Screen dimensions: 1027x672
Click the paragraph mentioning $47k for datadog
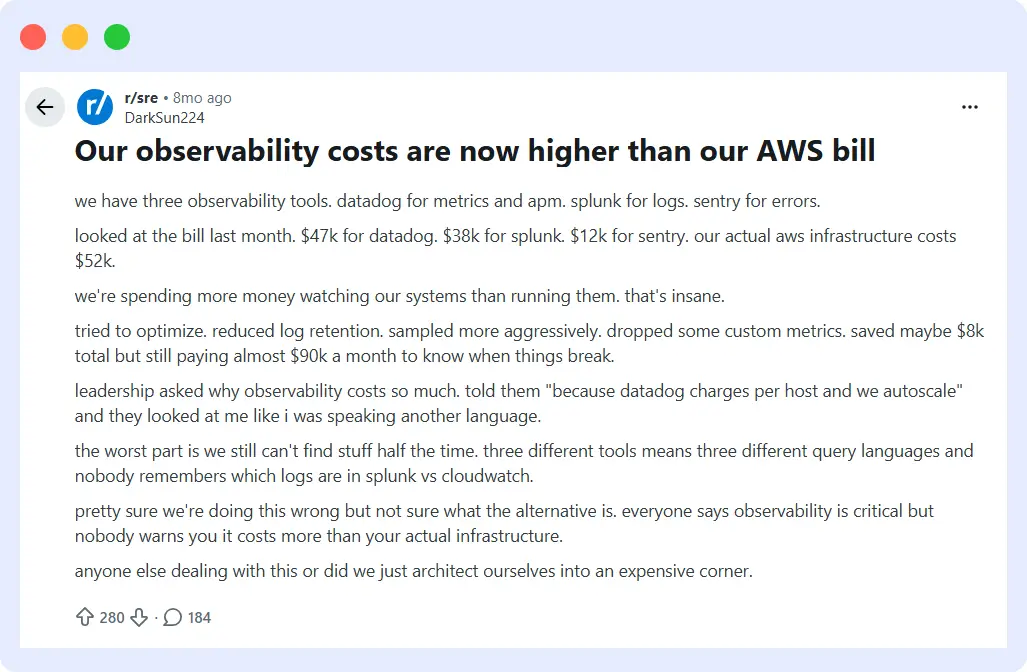[x=515, y=248]
